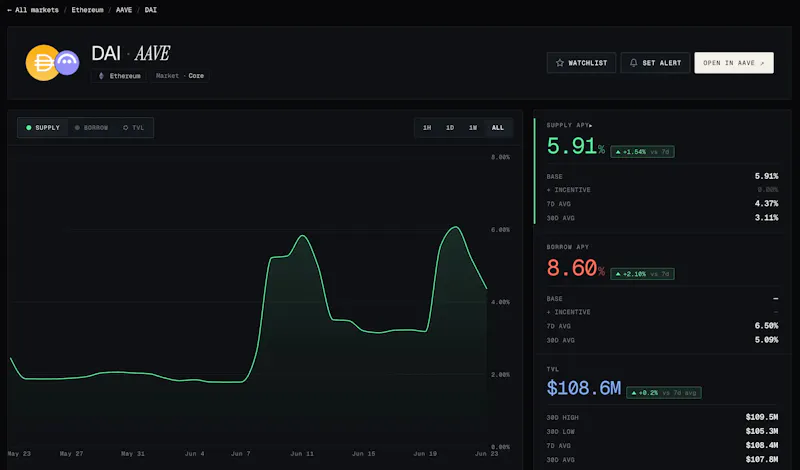Click the 2.00% y-axis label
This screenshot has height=470, width=800.
pyautogui.click(x=501, y=375)
